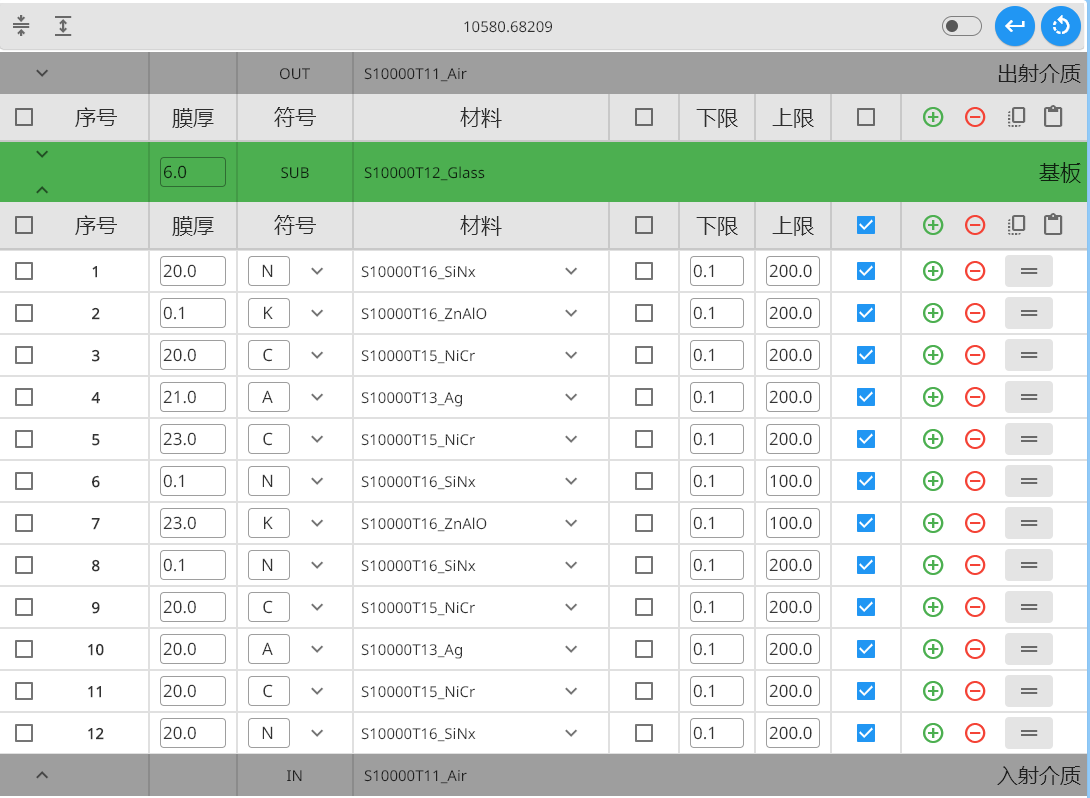Select the row 5 checkbox on left
The image size is (1090, 798).
click(x=24, y=439)
